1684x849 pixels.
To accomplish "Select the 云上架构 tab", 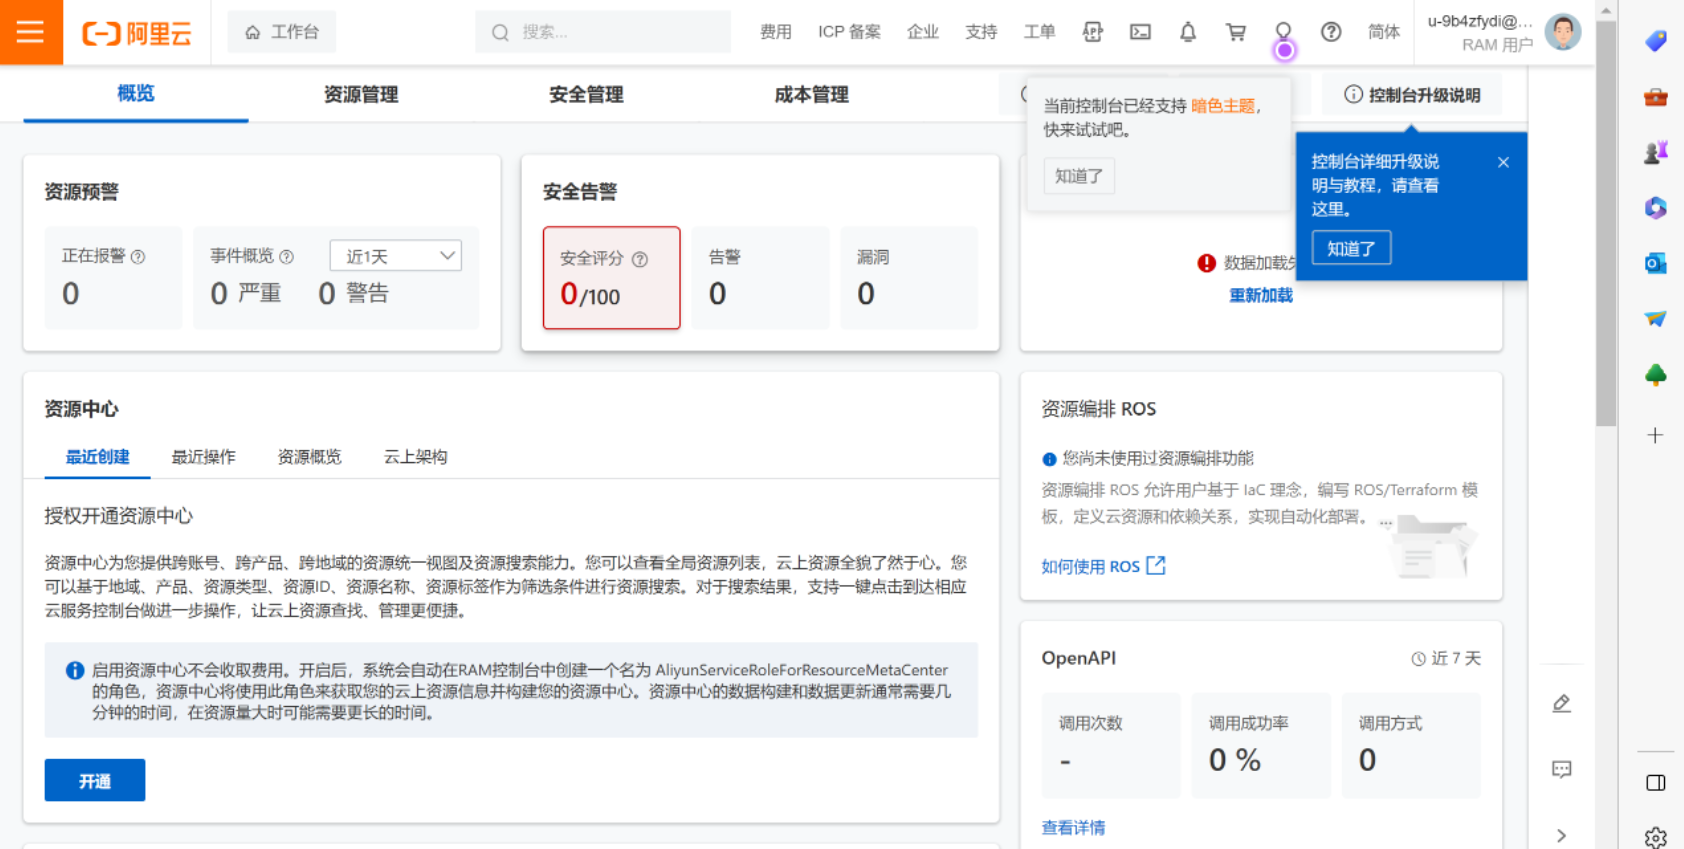I will pos(415,457).
